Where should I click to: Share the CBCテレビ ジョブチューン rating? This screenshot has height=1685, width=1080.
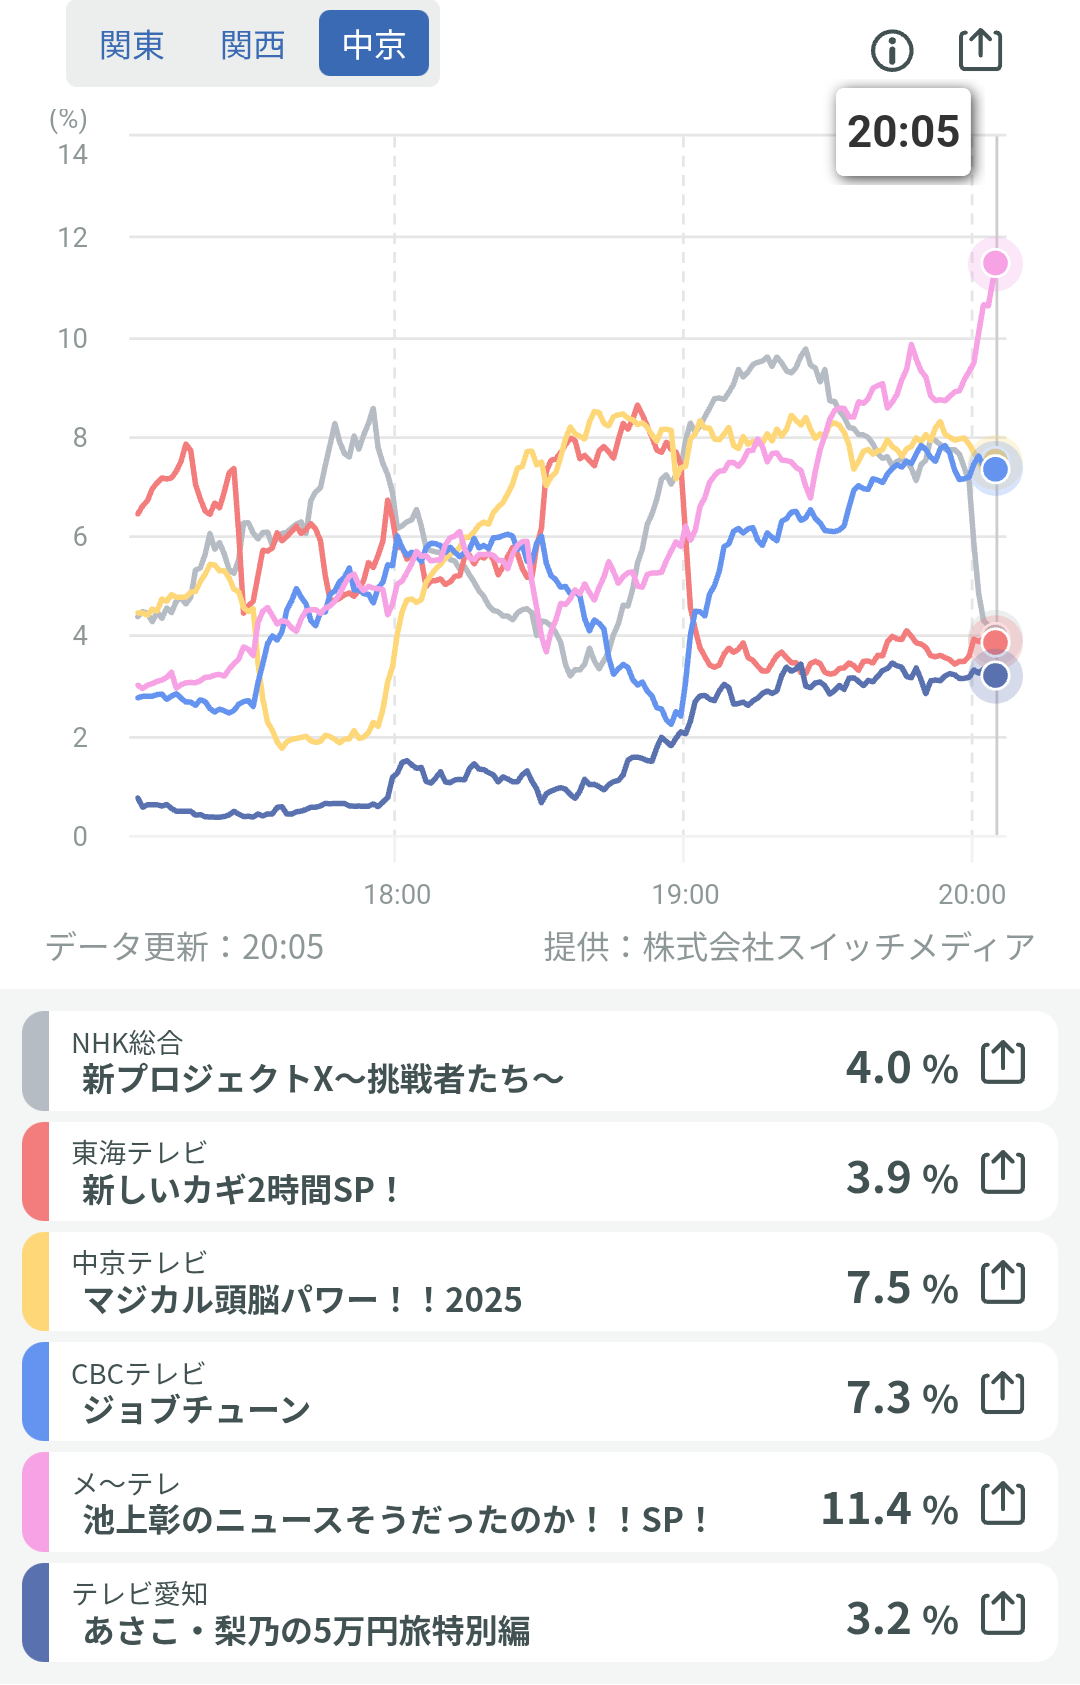(x=1003, y=1392)
